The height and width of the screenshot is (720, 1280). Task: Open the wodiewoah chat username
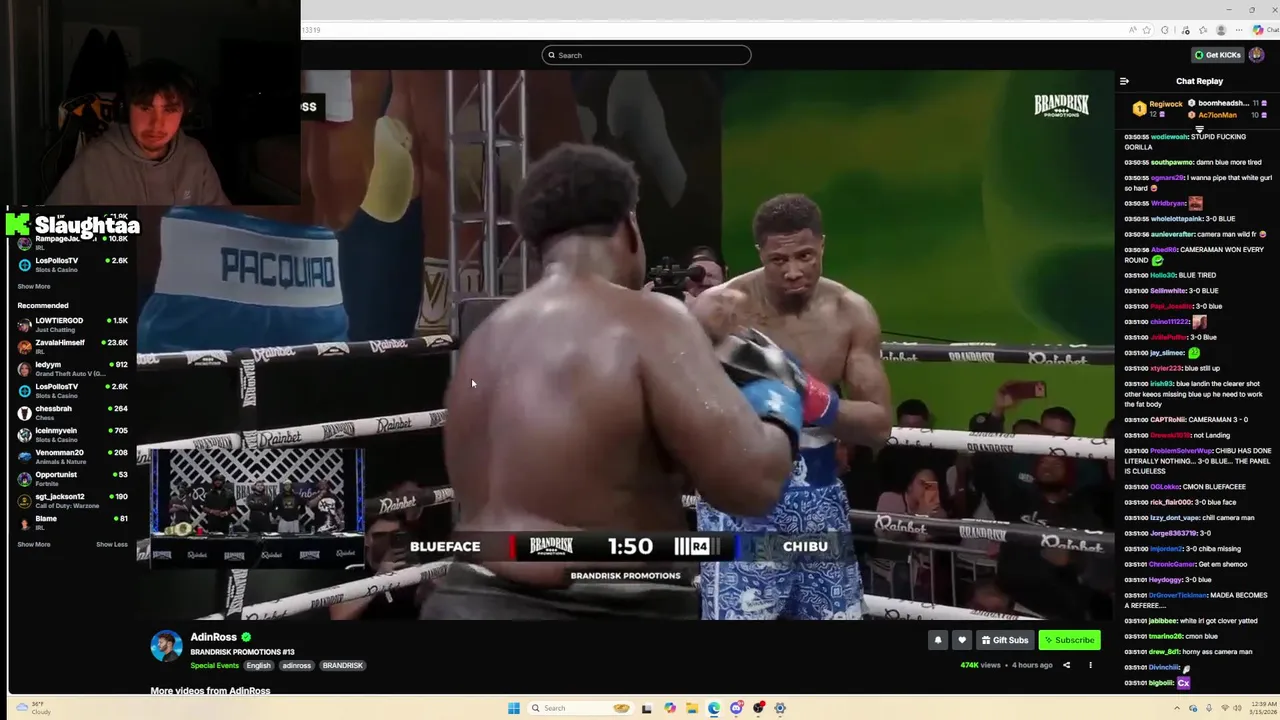[x=1169, y=137]
